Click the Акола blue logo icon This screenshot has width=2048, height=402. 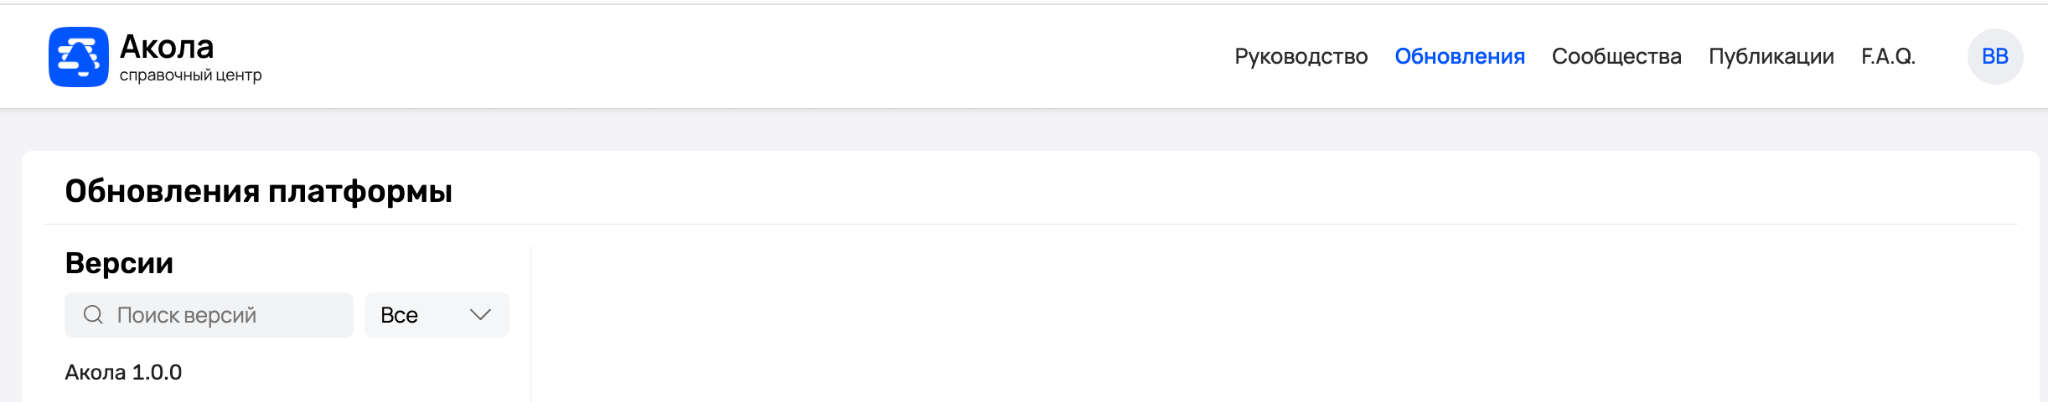coord(78,57)
